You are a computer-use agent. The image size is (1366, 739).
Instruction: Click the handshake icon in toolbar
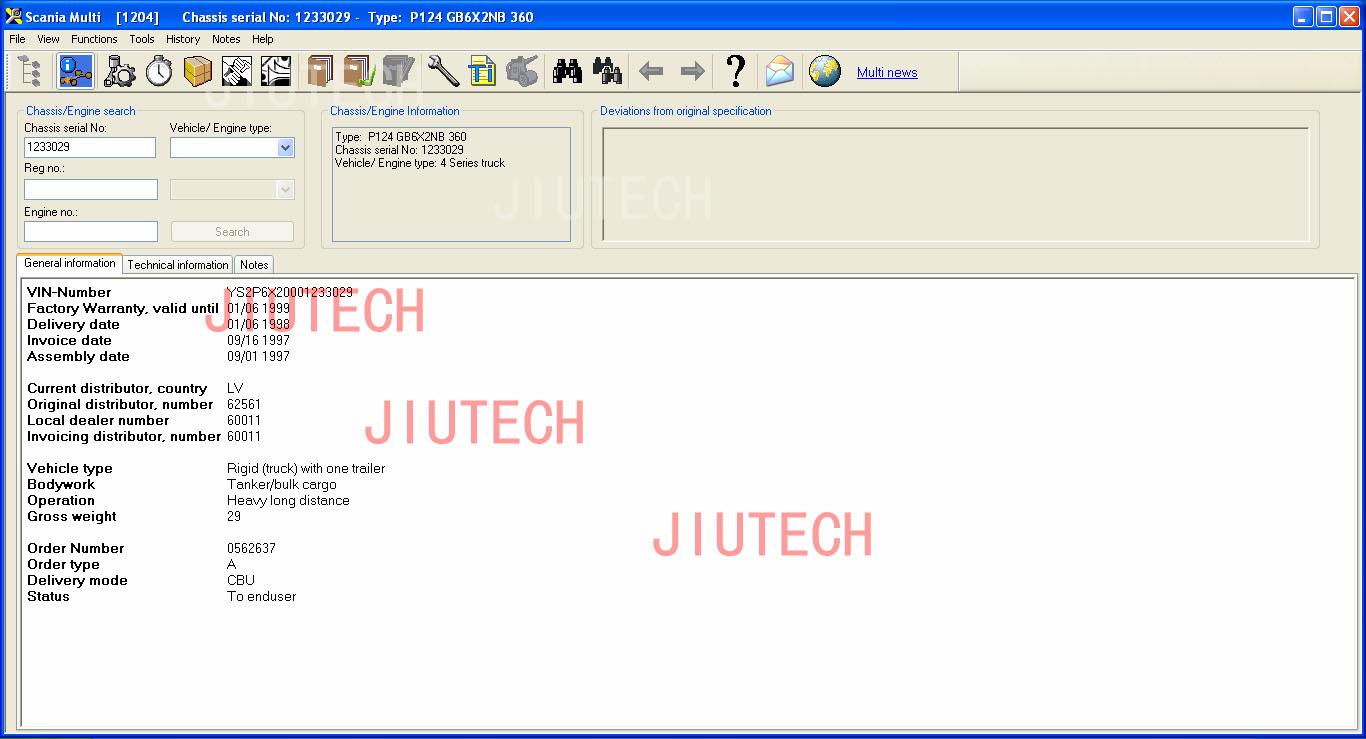coord(237,71)
